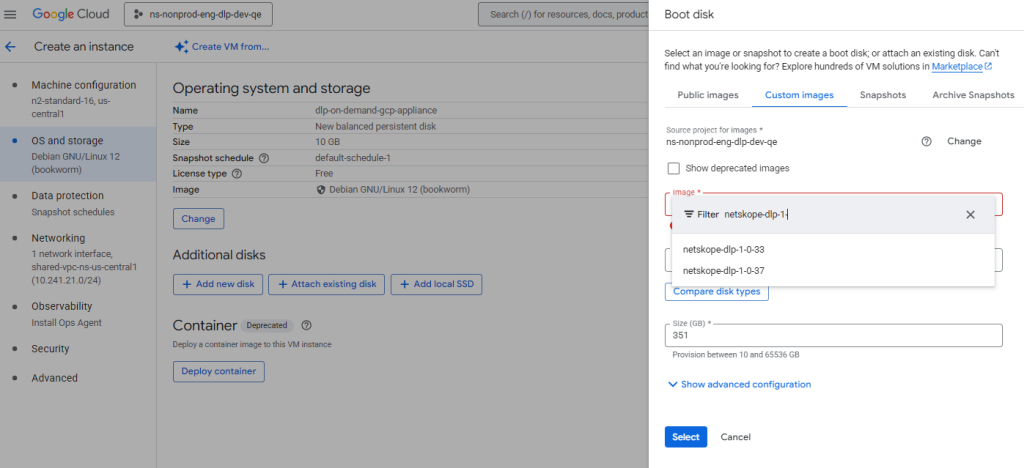Viewport: 1024px width, 468px height.
Task: Click the blue Select button
Action: pos(686,437)
